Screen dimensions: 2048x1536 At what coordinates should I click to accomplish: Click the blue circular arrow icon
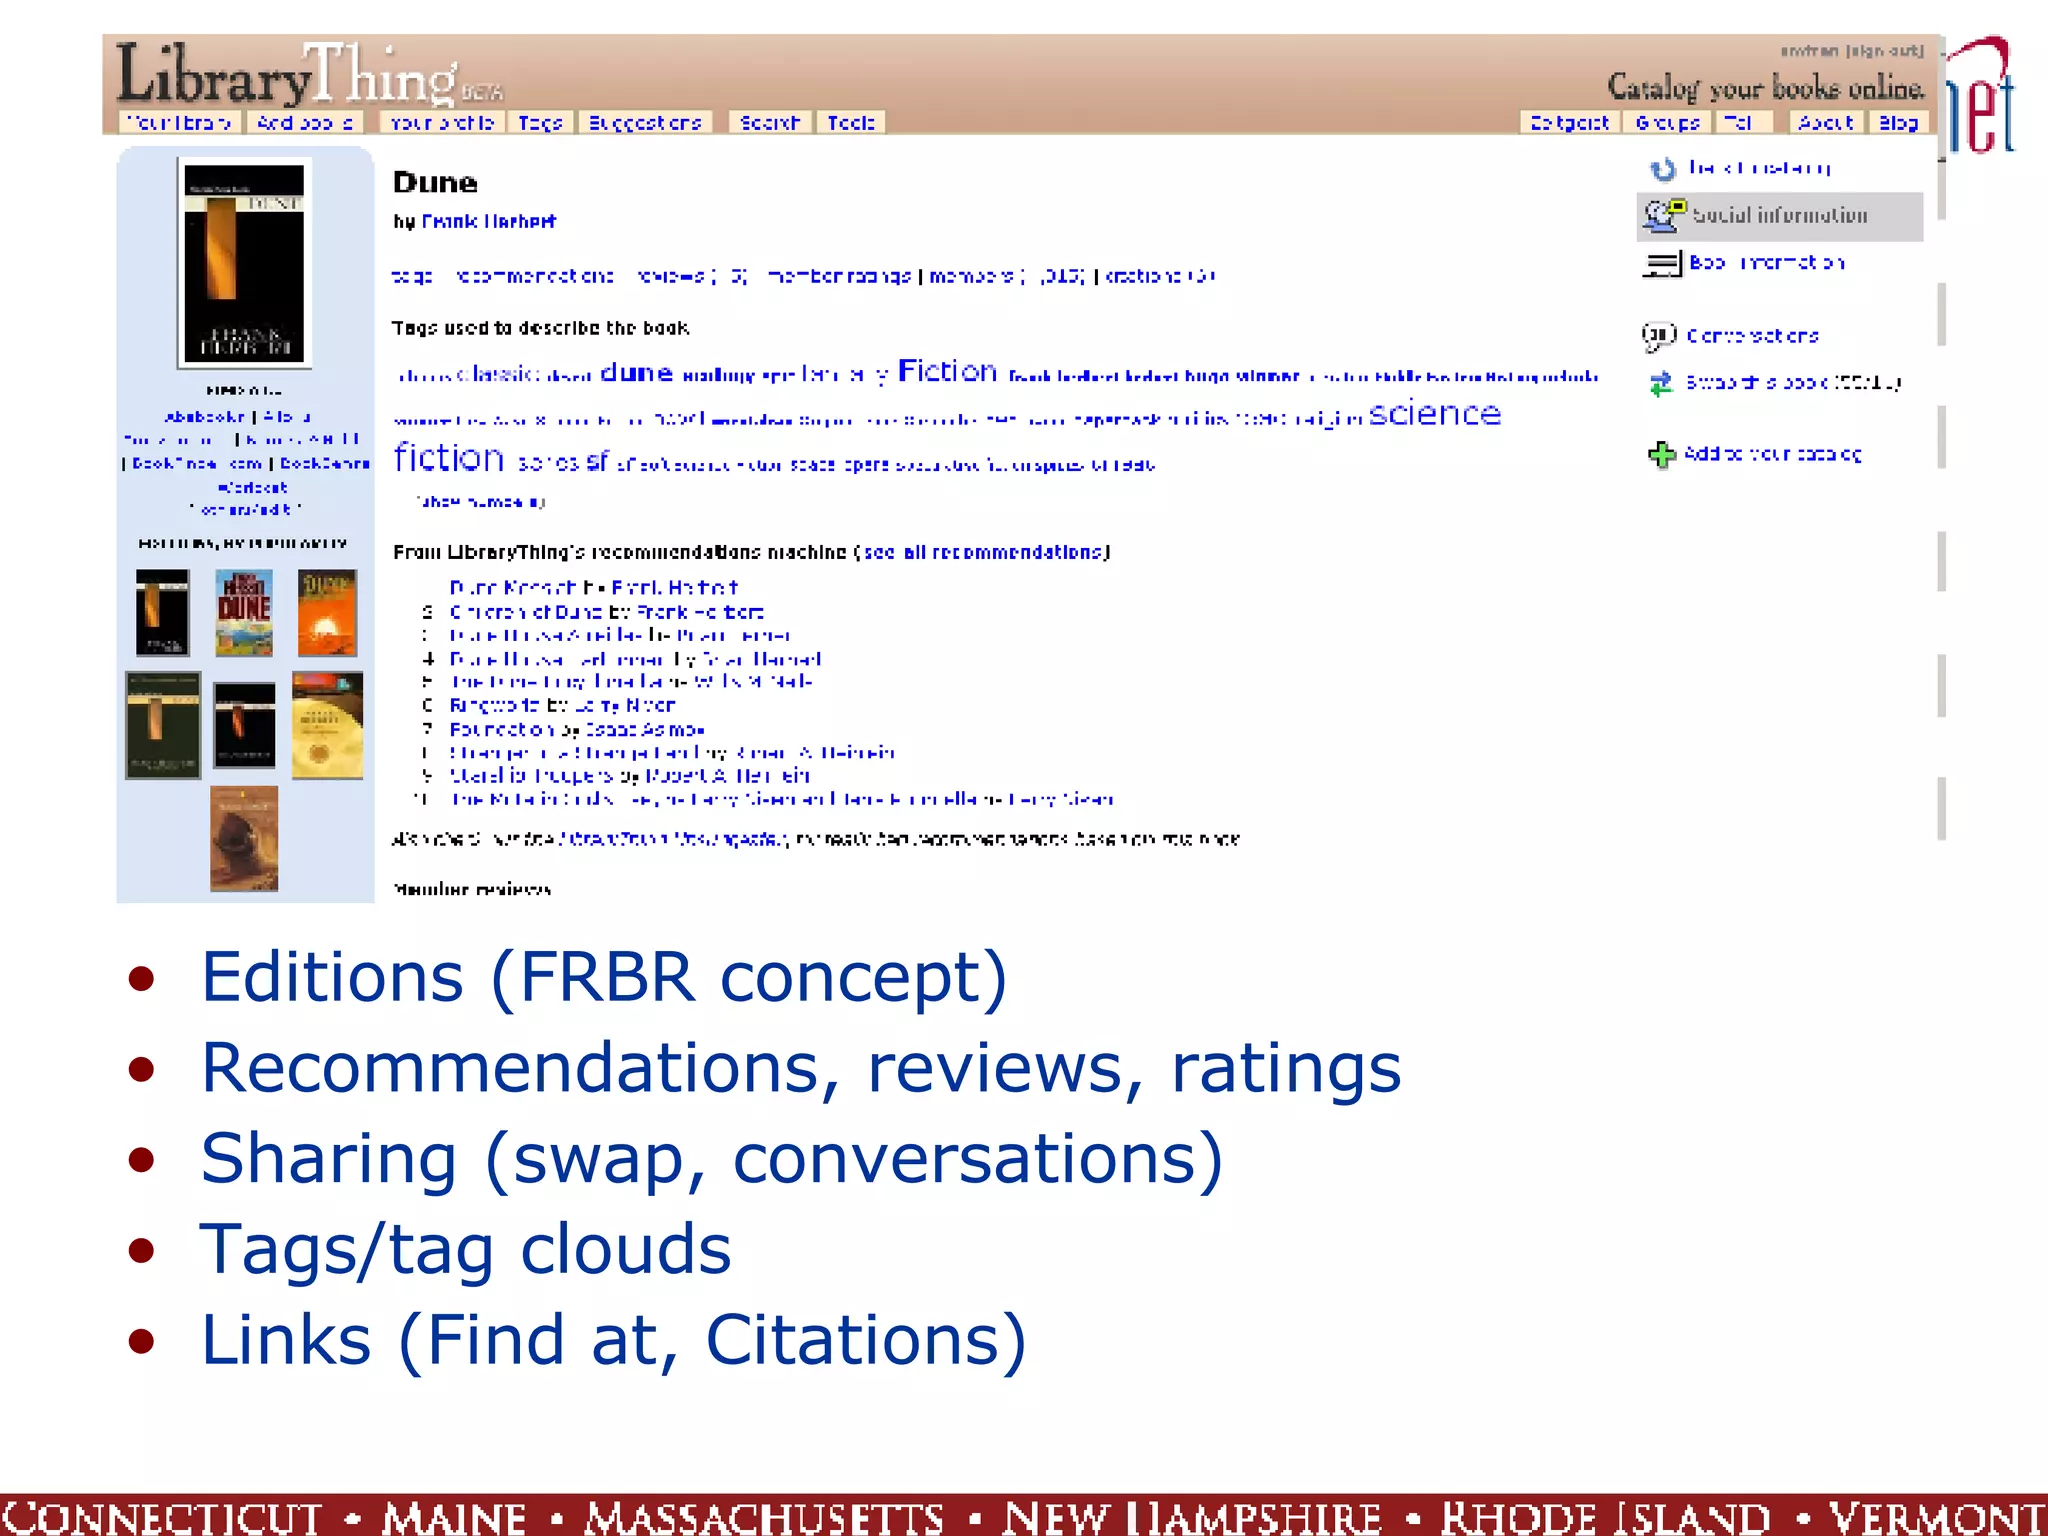[x=1663, y=169]
